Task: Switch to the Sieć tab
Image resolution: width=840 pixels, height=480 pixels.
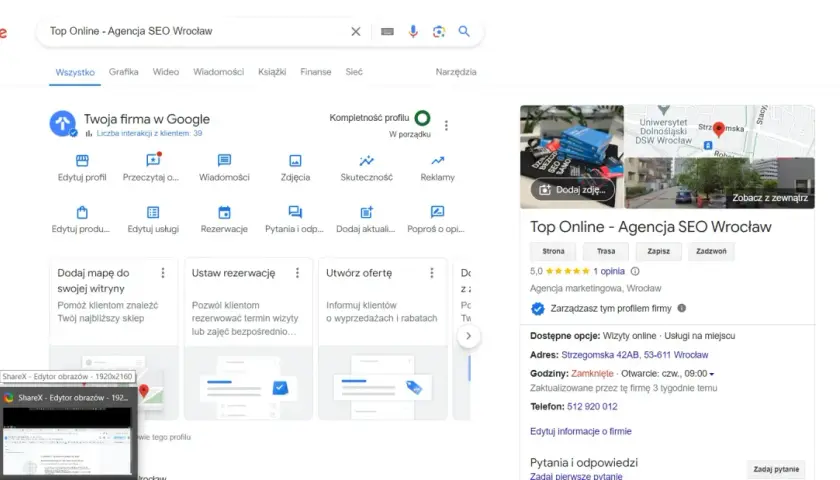Action: pyautogui.click(x=354, y=72)
